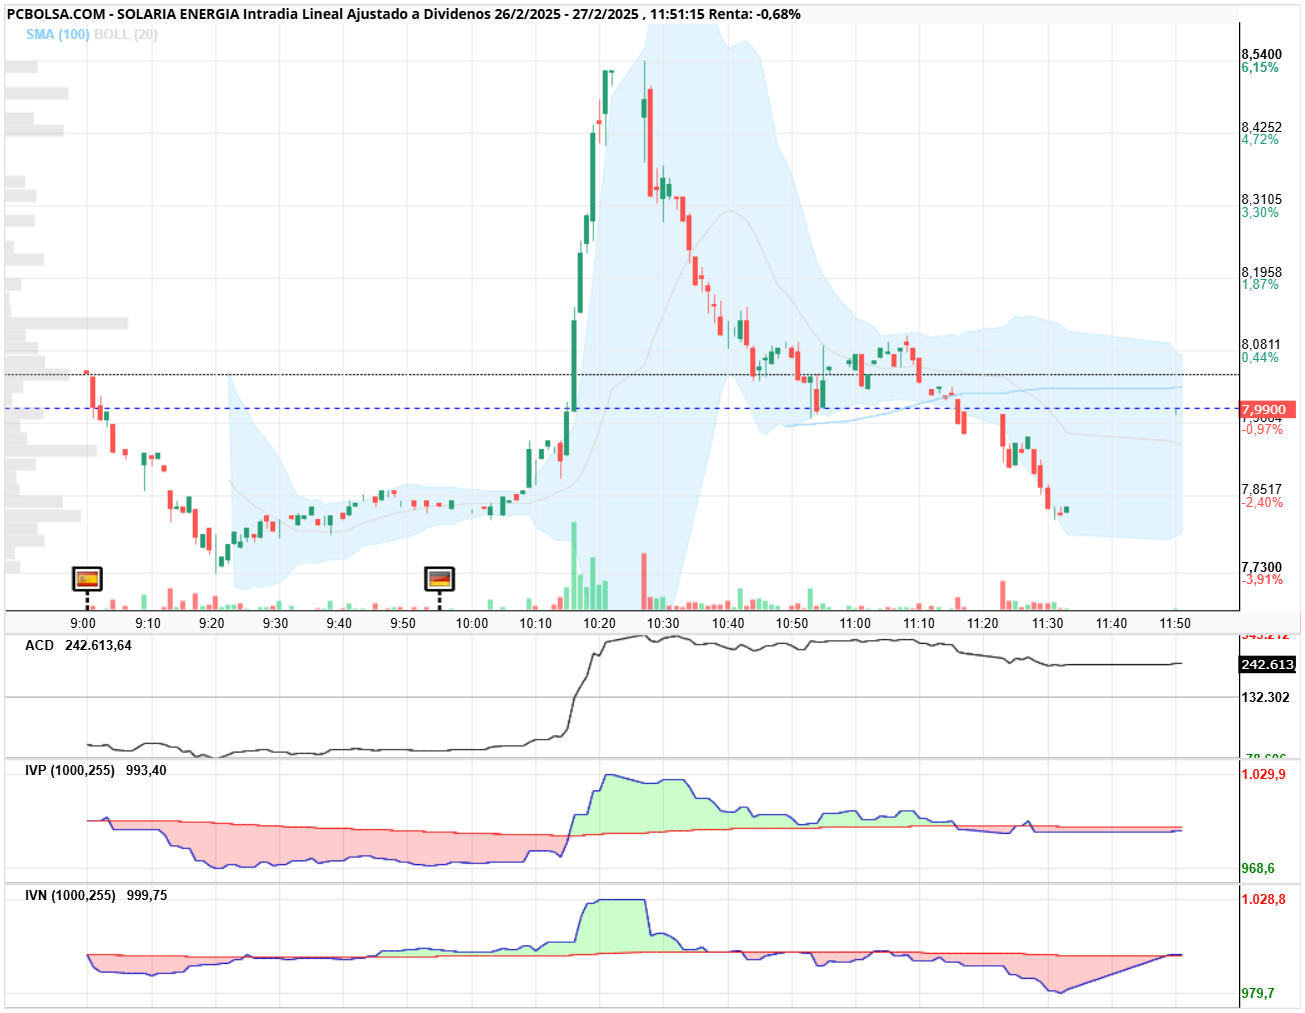Click the 8,3105 price axis label
The image size is (1305, 1013).
[1261, 199]
